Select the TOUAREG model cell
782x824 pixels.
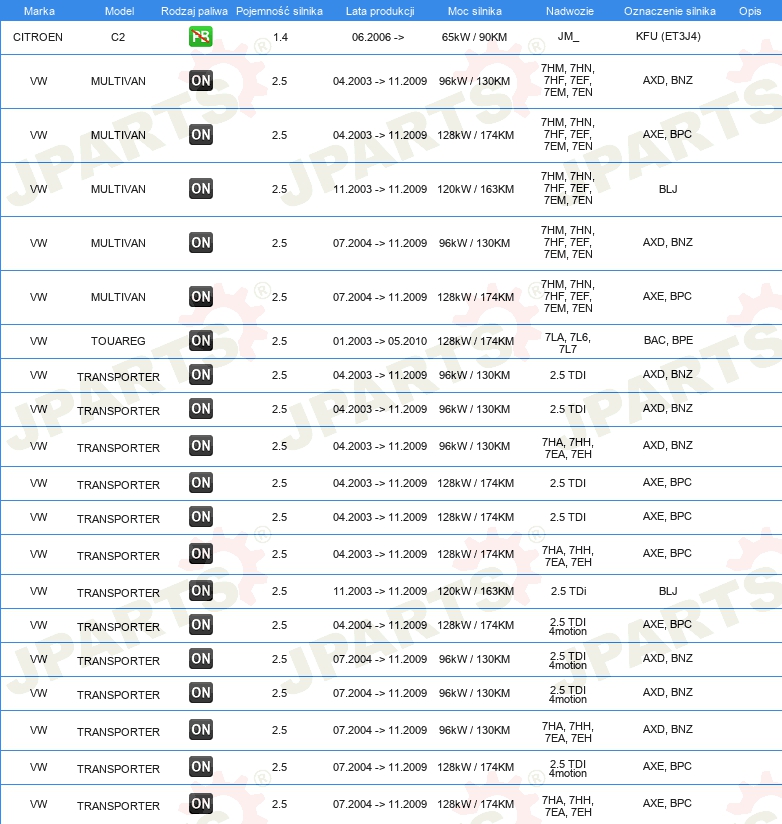tap(118, 341)
